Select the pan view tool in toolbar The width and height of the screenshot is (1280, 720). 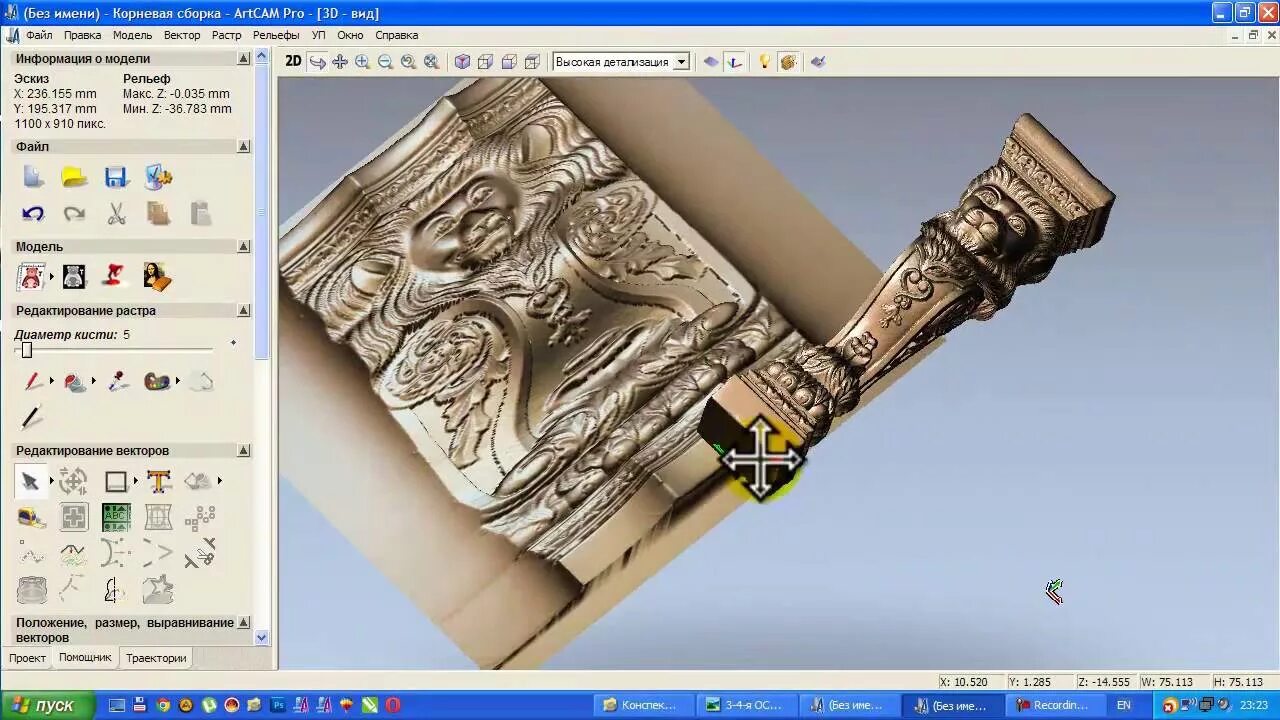pos(340,62)
